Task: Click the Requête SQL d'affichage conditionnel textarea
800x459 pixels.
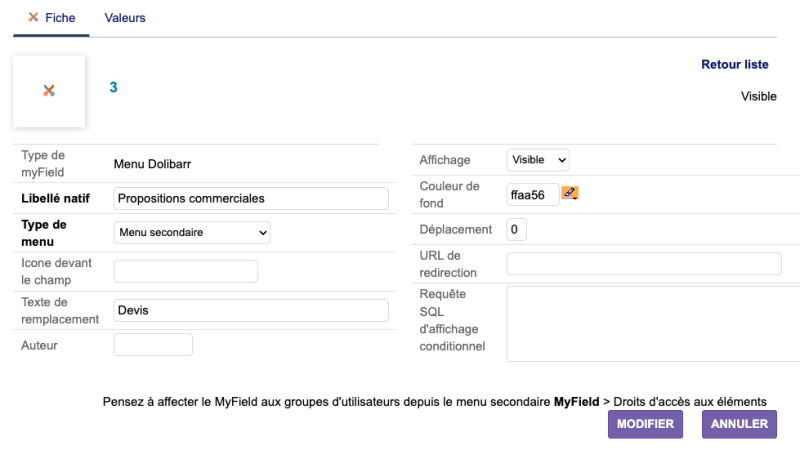Action: [x=653, y=324]
